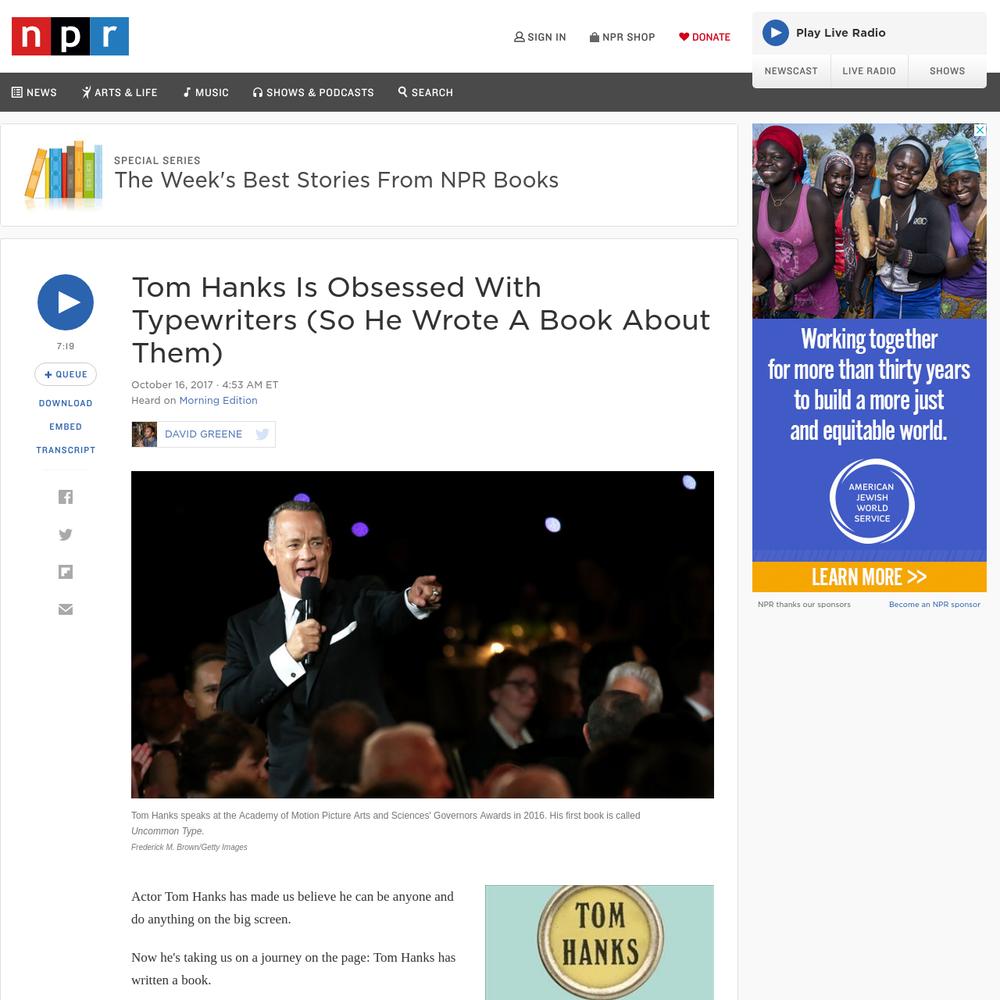Share article on Flipboard icon

pyautogui.click(x=66, y=571)
